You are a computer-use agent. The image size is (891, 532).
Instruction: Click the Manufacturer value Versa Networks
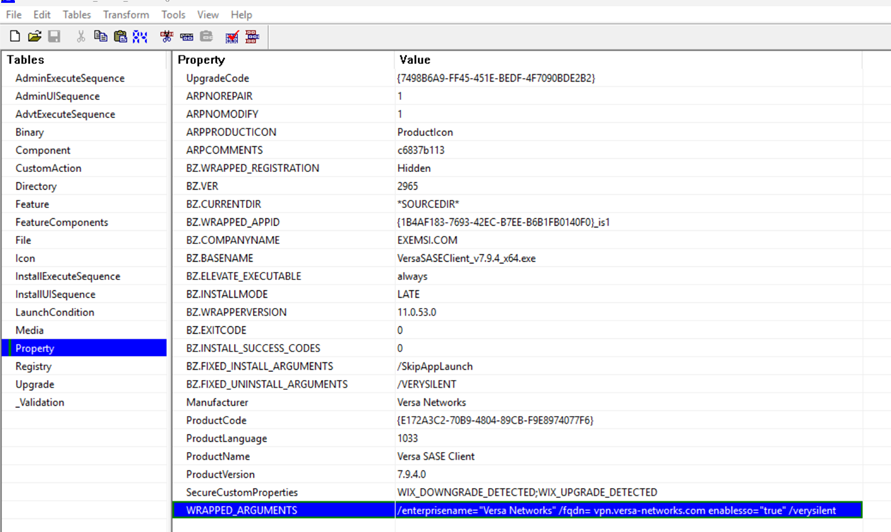click(432, 402)
